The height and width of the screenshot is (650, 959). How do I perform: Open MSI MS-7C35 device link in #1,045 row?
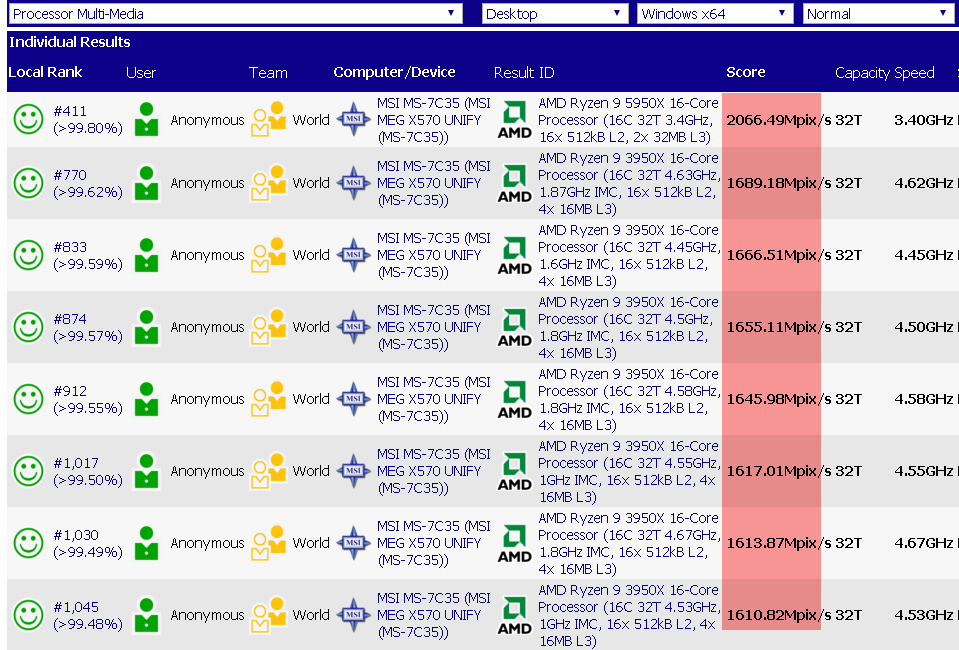coord(434,615)
